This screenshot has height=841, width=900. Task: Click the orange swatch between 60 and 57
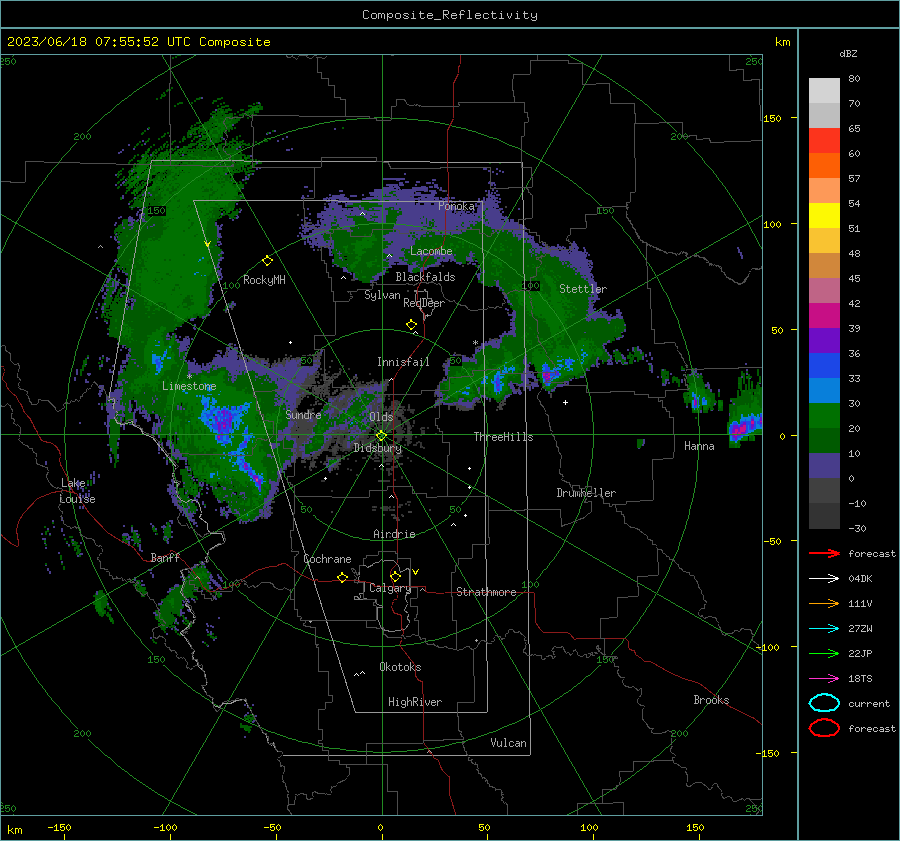click(824, 166)
